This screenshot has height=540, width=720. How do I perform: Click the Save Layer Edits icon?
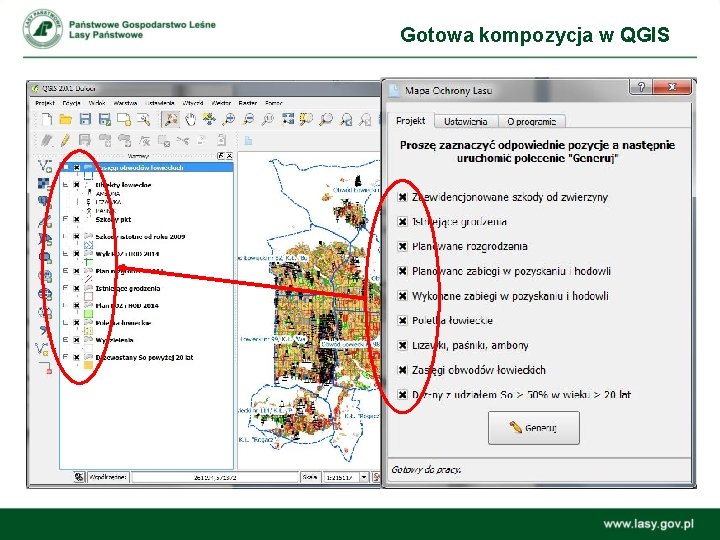pos(85,140)
